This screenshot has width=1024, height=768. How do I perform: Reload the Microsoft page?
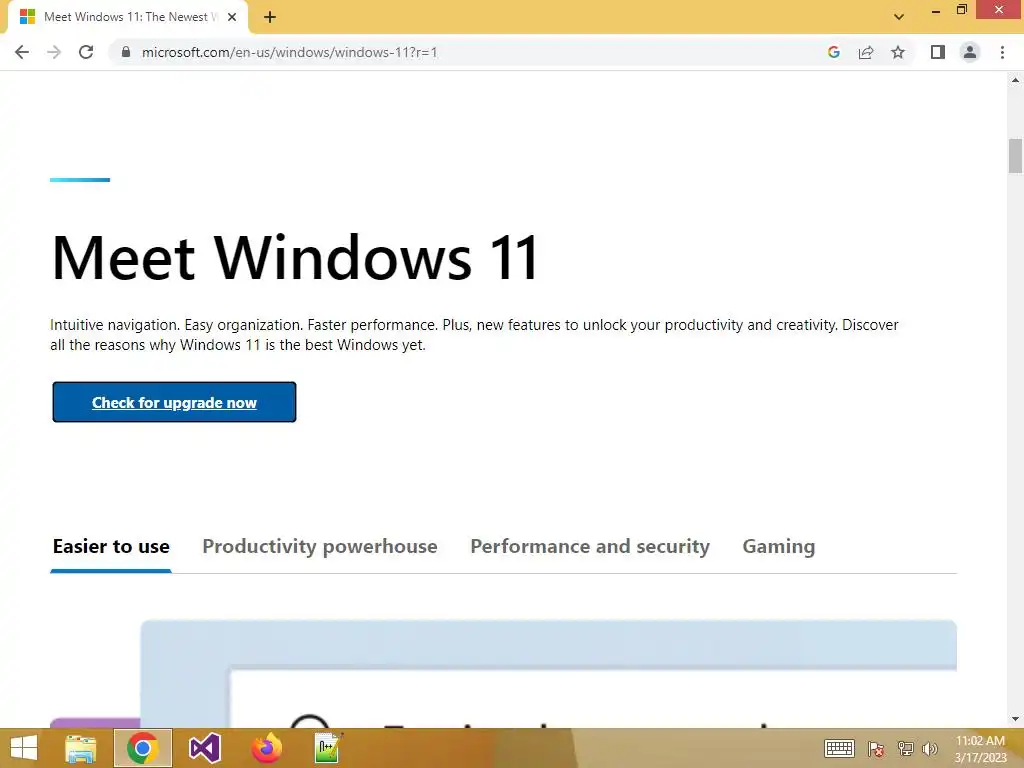click(x=86, y=52)
